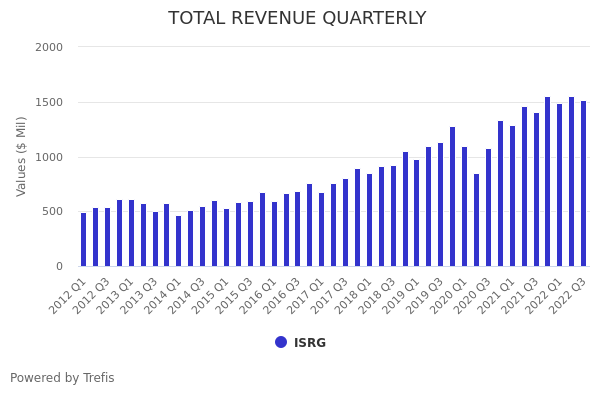Click the 2013 Q3 x-axis label
The image size is (600, 400).
(139, 296)
